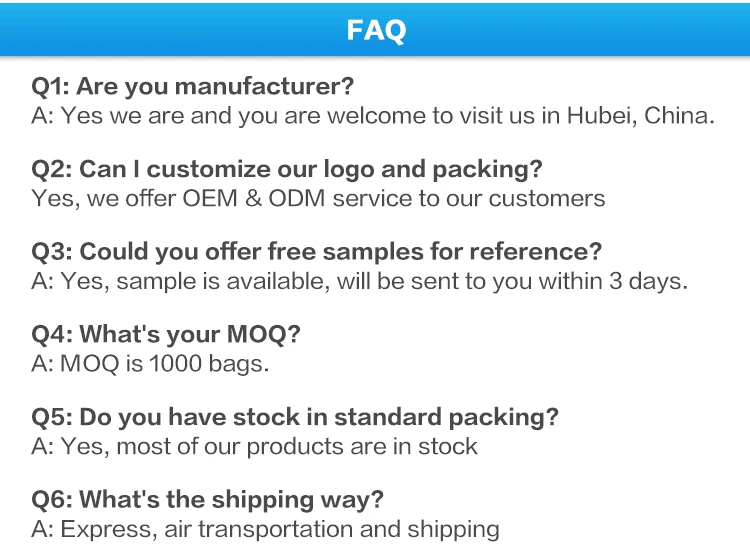Image resolution: width=750 pixels, height=552 pixels.
Task: Select the Q6 shipping way question
Action: [207, 500]
